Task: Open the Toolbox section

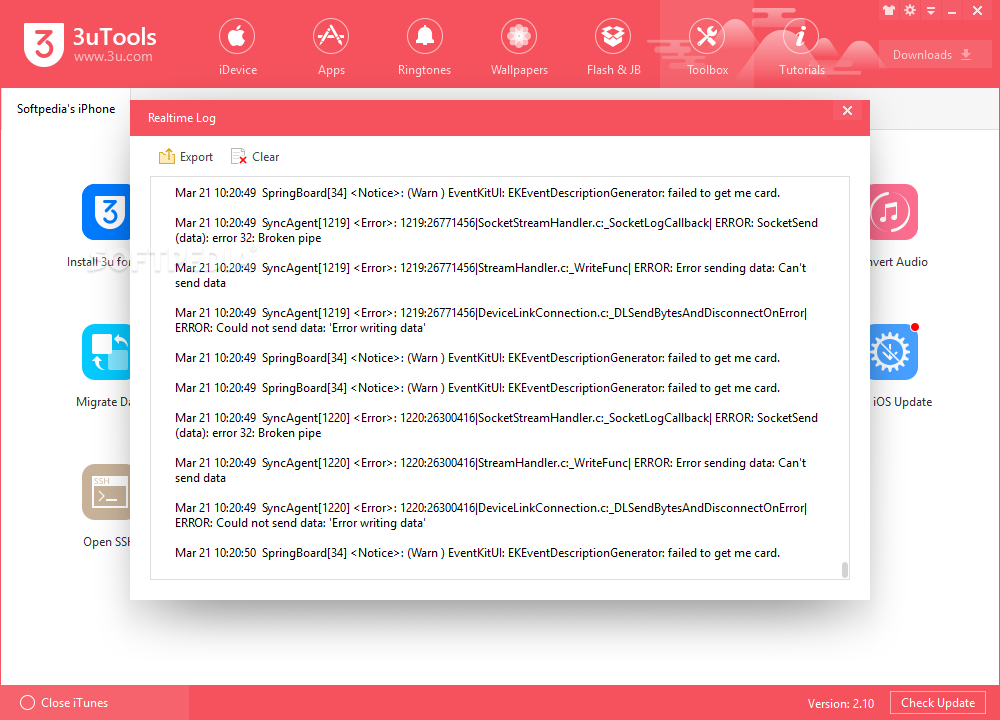Action: pyautogui.click(x=707, y=47)
